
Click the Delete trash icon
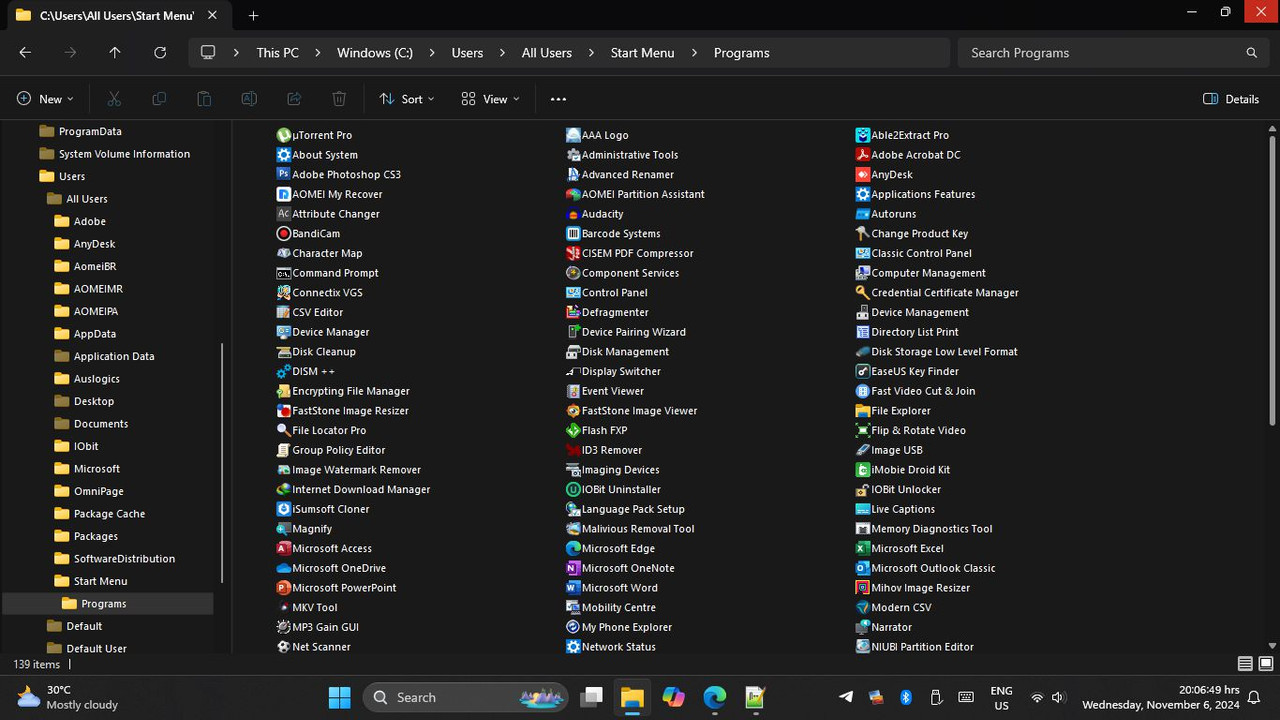(339, 99)
